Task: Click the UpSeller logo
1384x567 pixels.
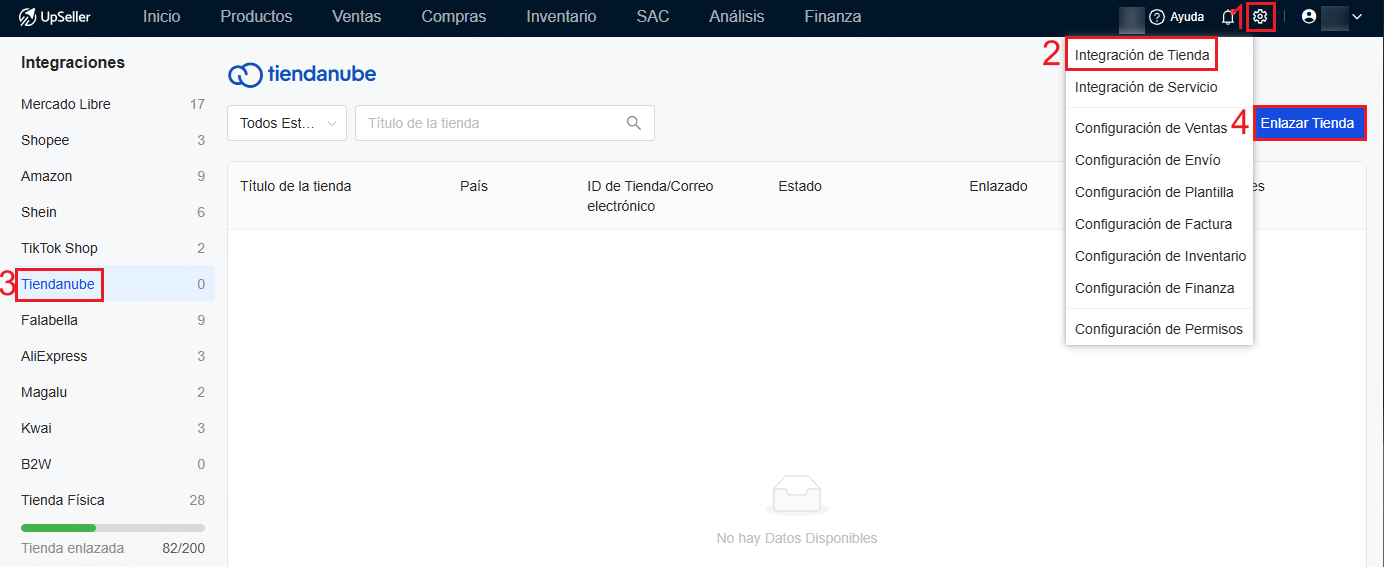Action: click(x=54, y=17)
